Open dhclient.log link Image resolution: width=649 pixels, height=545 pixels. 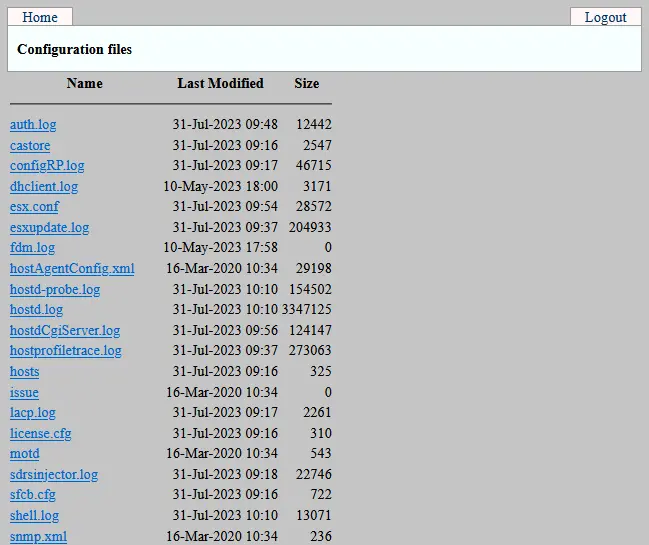44,187
